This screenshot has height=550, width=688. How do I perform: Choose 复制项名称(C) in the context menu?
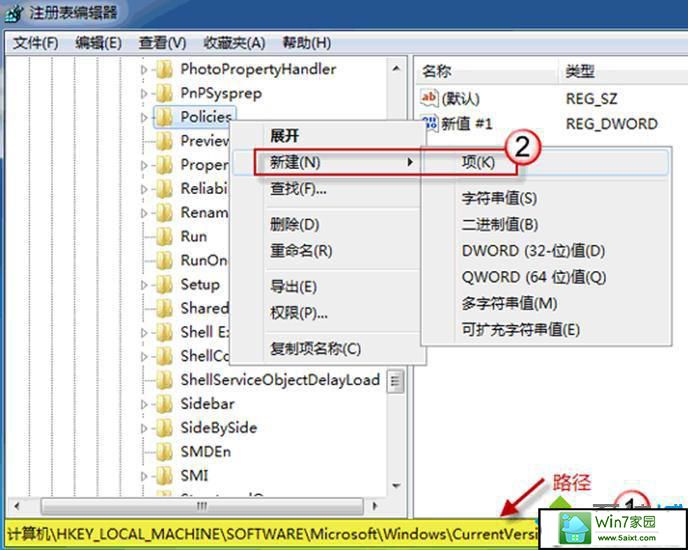[328, 349]
